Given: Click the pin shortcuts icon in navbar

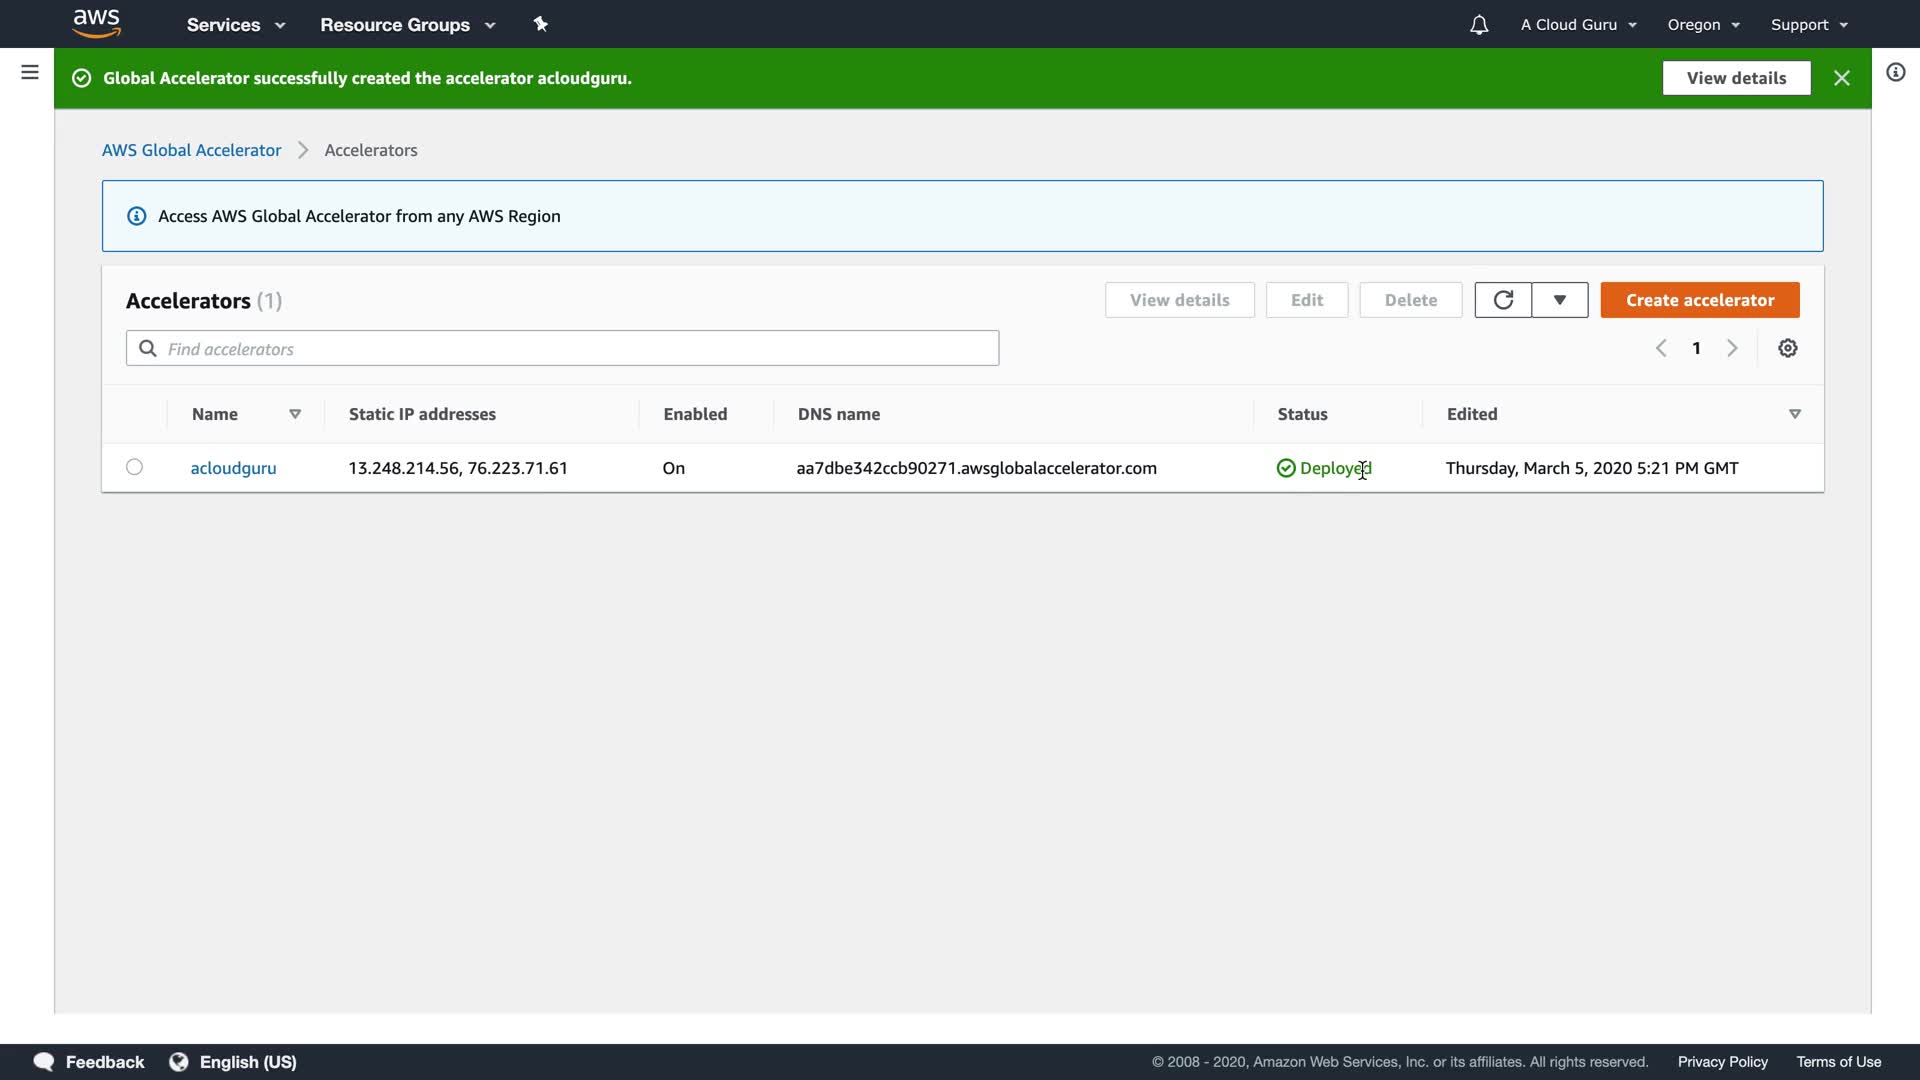Looking at the screenshot, I should [541, 24].
